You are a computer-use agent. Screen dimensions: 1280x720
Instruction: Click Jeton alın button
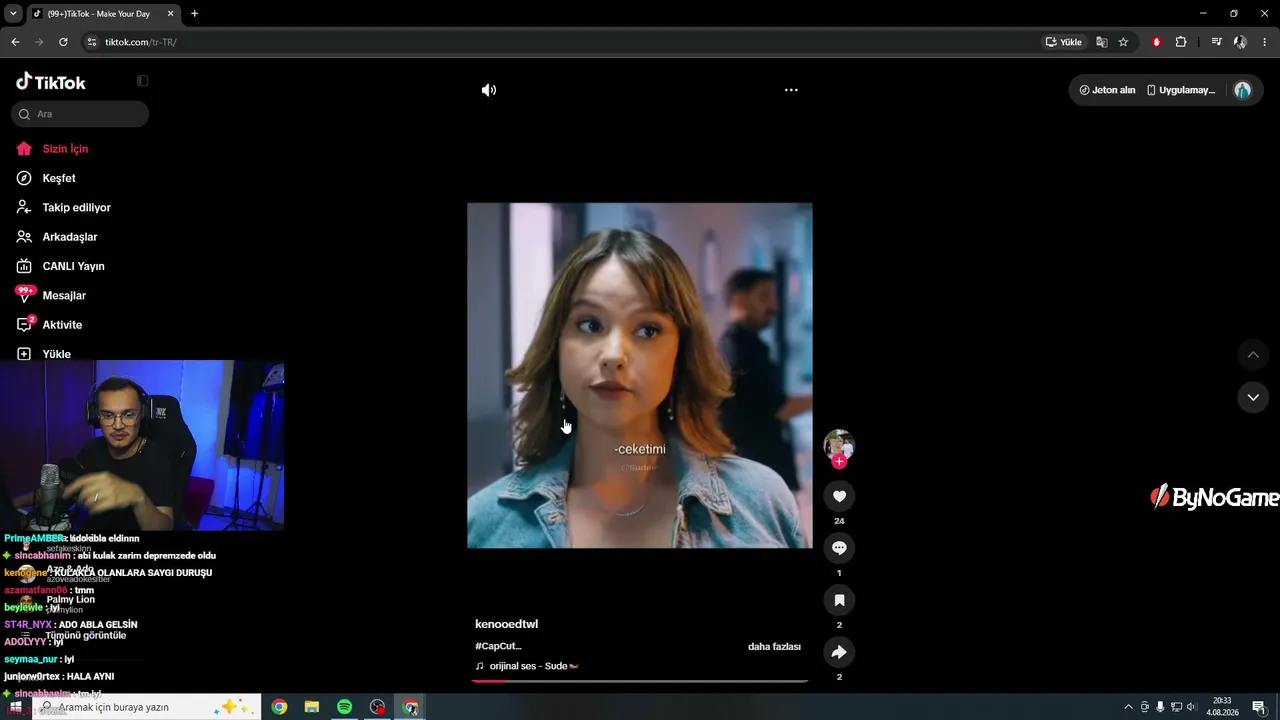coord(1107,90)
